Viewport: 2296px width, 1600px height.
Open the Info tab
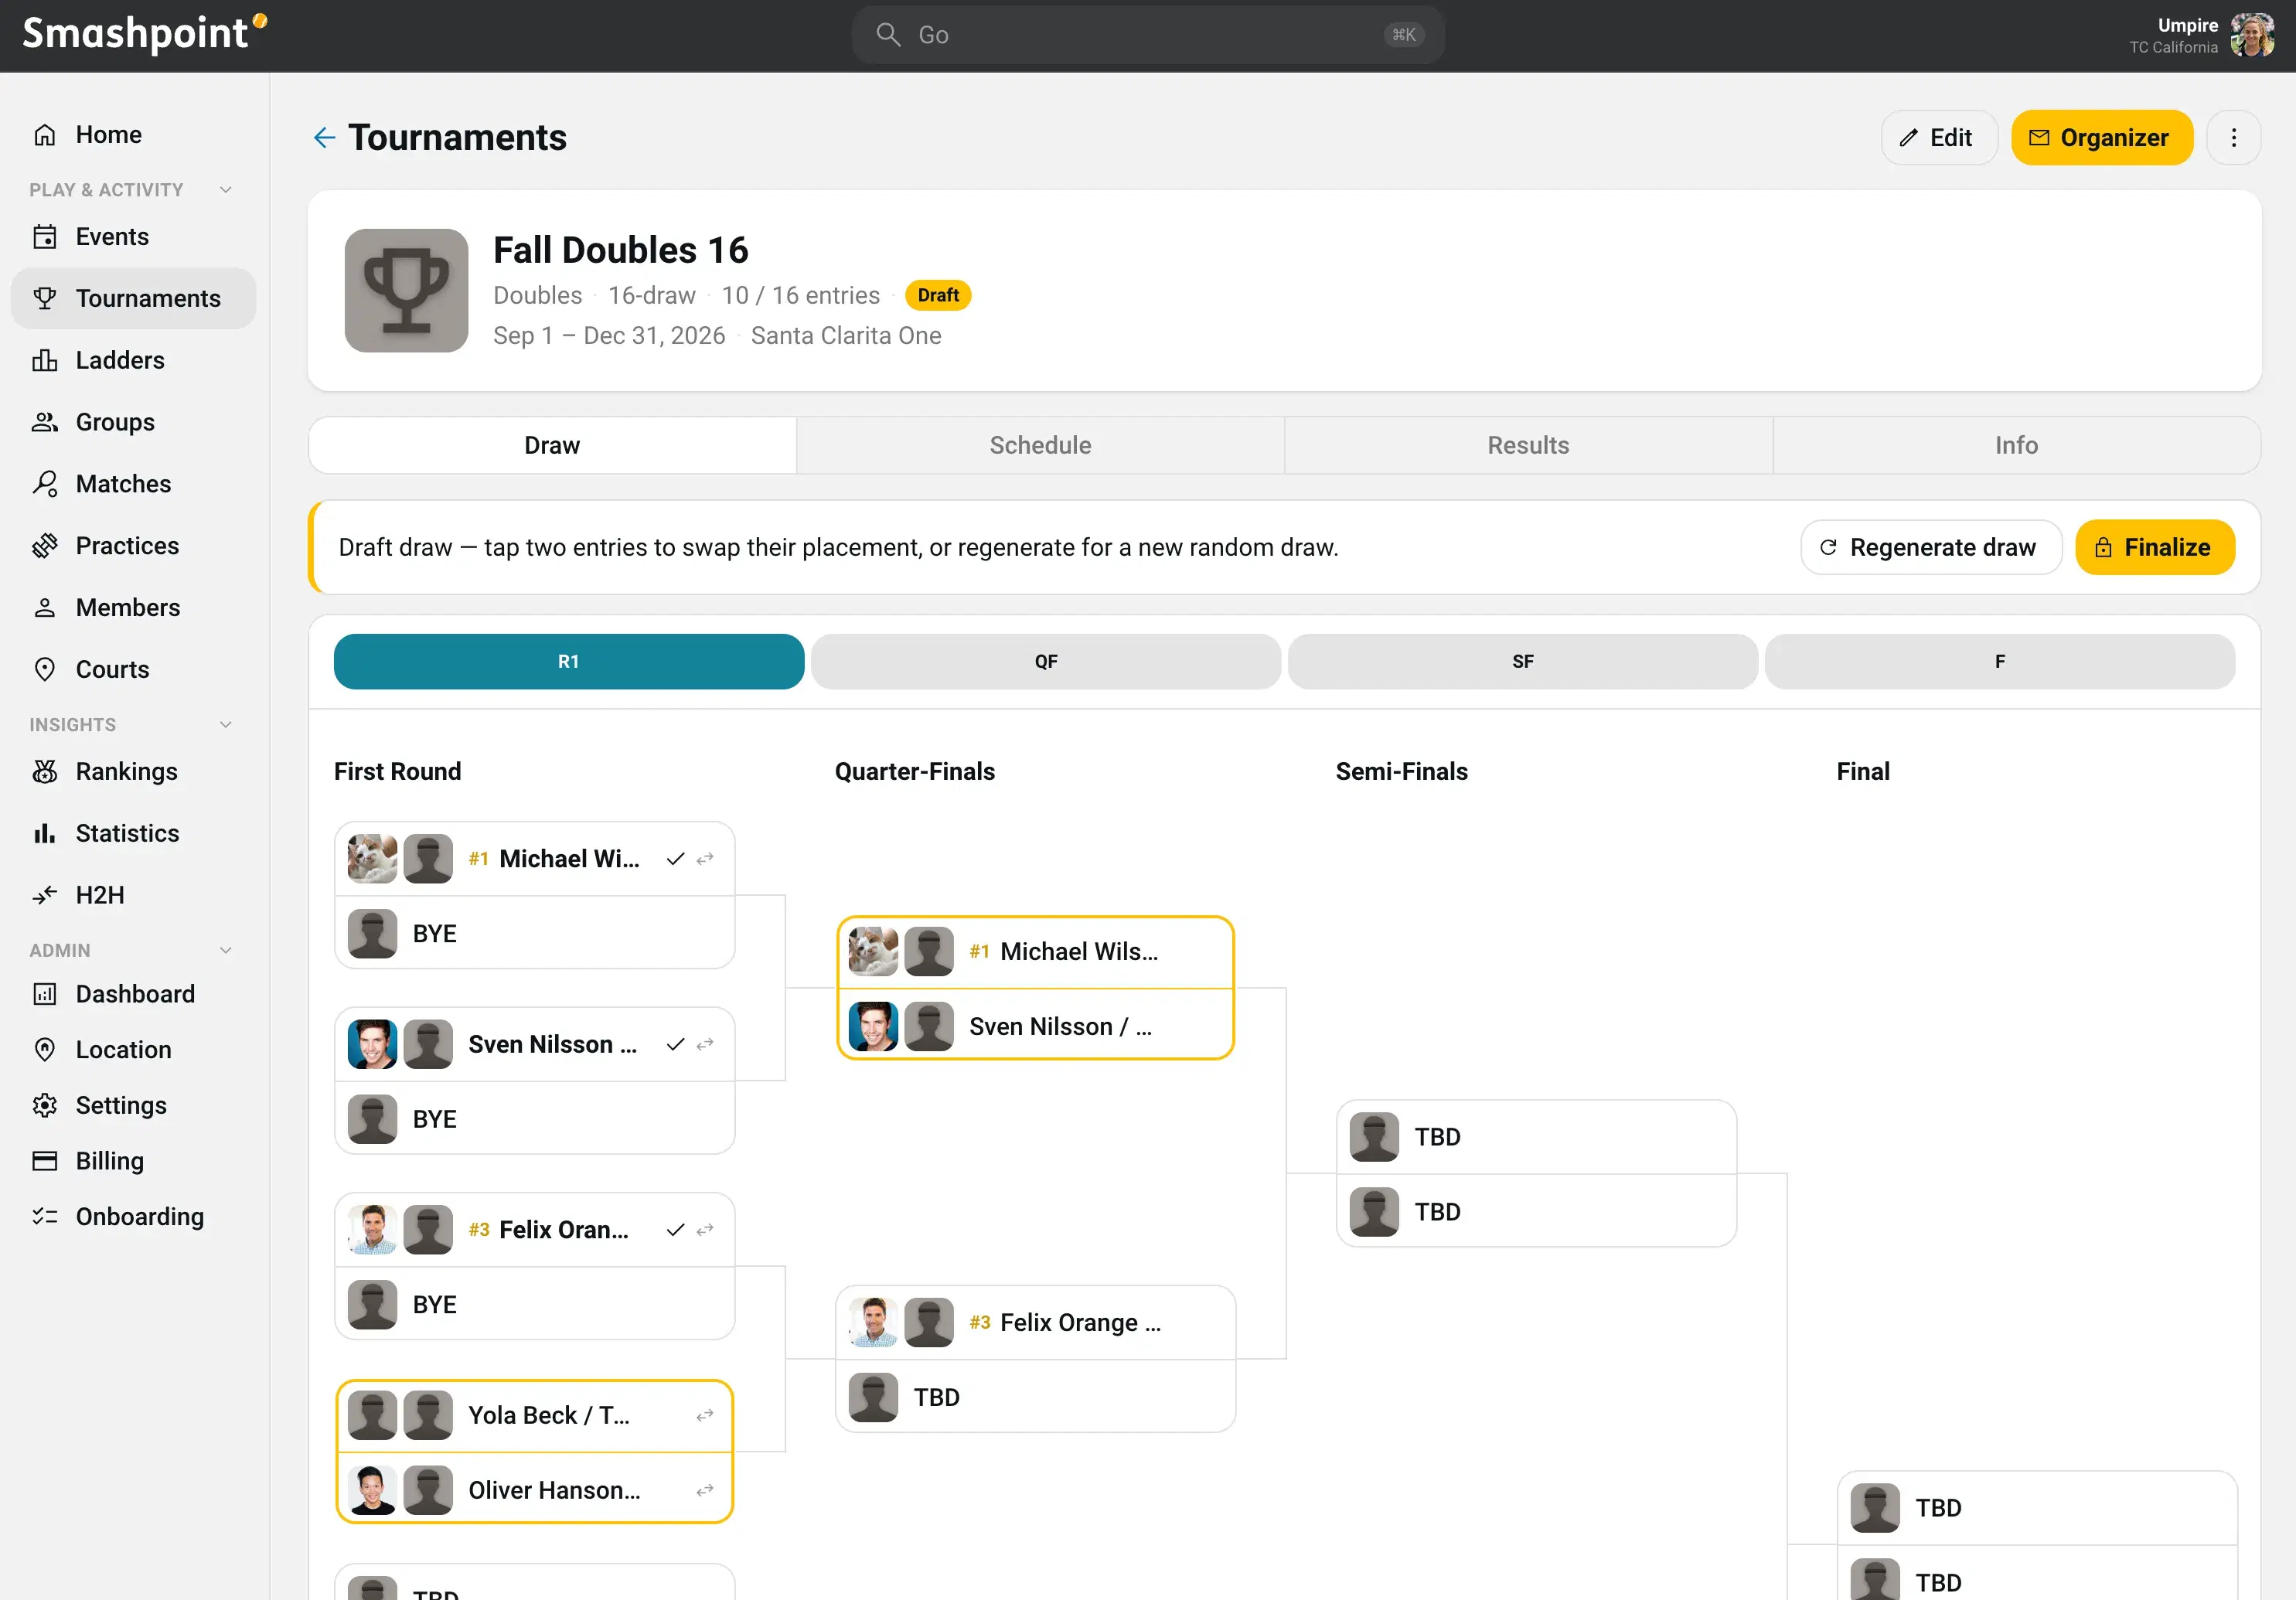(2016, 446)
